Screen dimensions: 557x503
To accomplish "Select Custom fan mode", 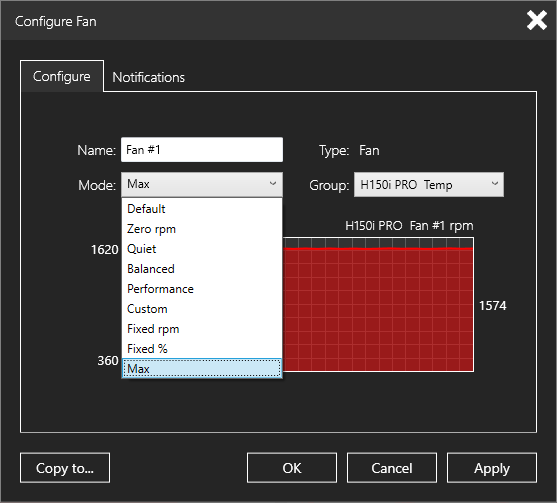I will click(202, 309).
